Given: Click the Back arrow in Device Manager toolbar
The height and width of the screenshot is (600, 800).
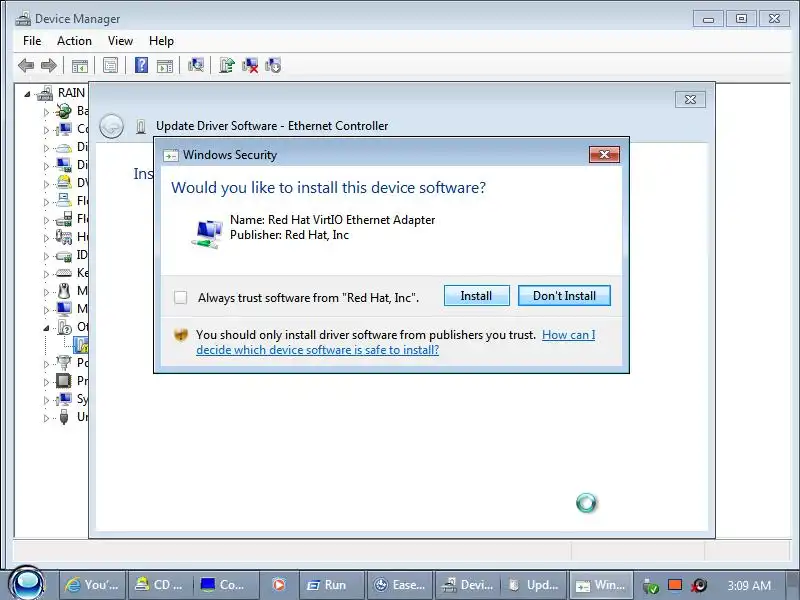Looking at the screenshot, I should pos(26,65).
